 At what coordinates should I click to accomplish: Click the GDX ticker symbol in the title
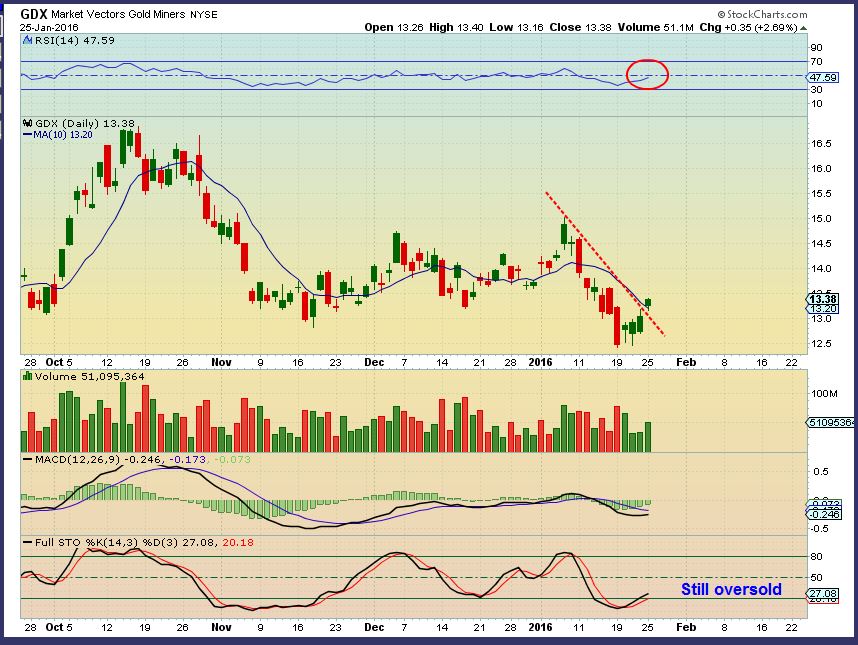point(33,14)
